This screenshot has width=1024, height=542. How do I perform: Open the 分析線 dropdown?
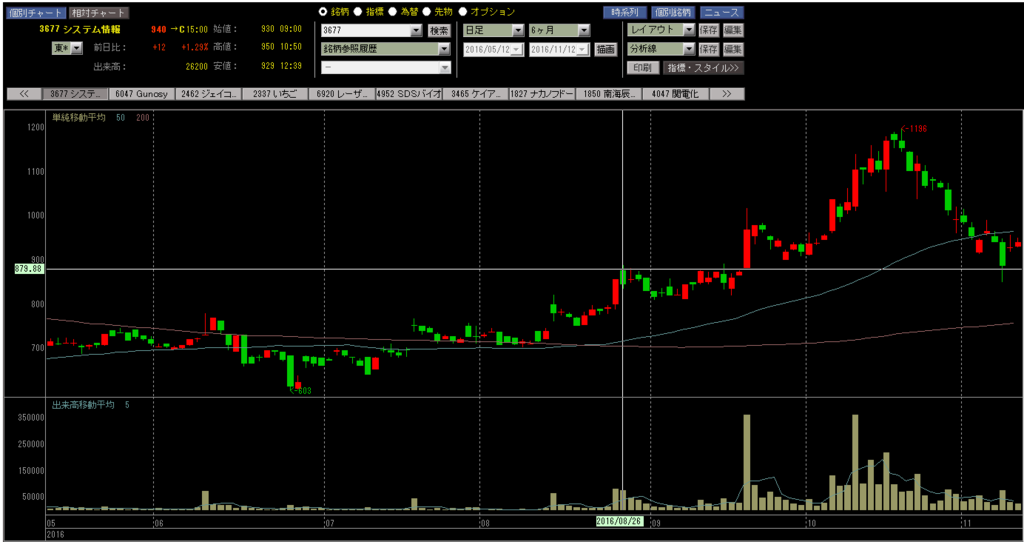[x=661, y=49]
